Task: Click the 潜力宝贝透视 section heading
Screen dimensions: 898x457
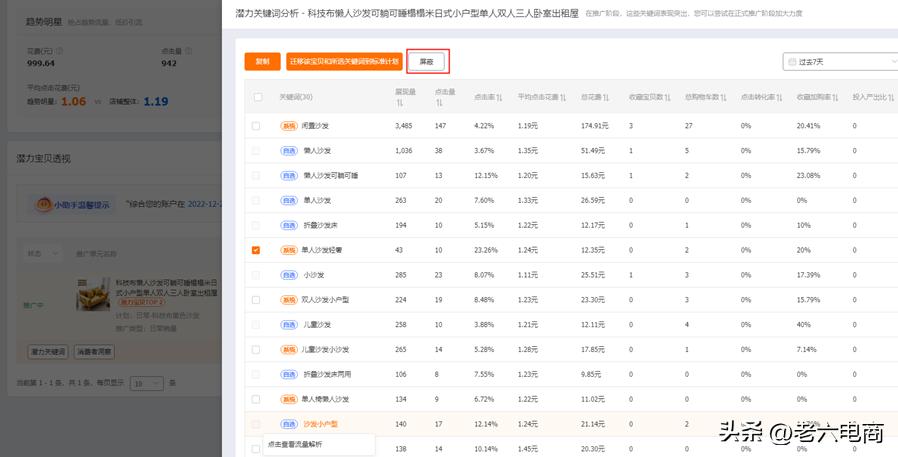Action: click(x=44, y=159)
